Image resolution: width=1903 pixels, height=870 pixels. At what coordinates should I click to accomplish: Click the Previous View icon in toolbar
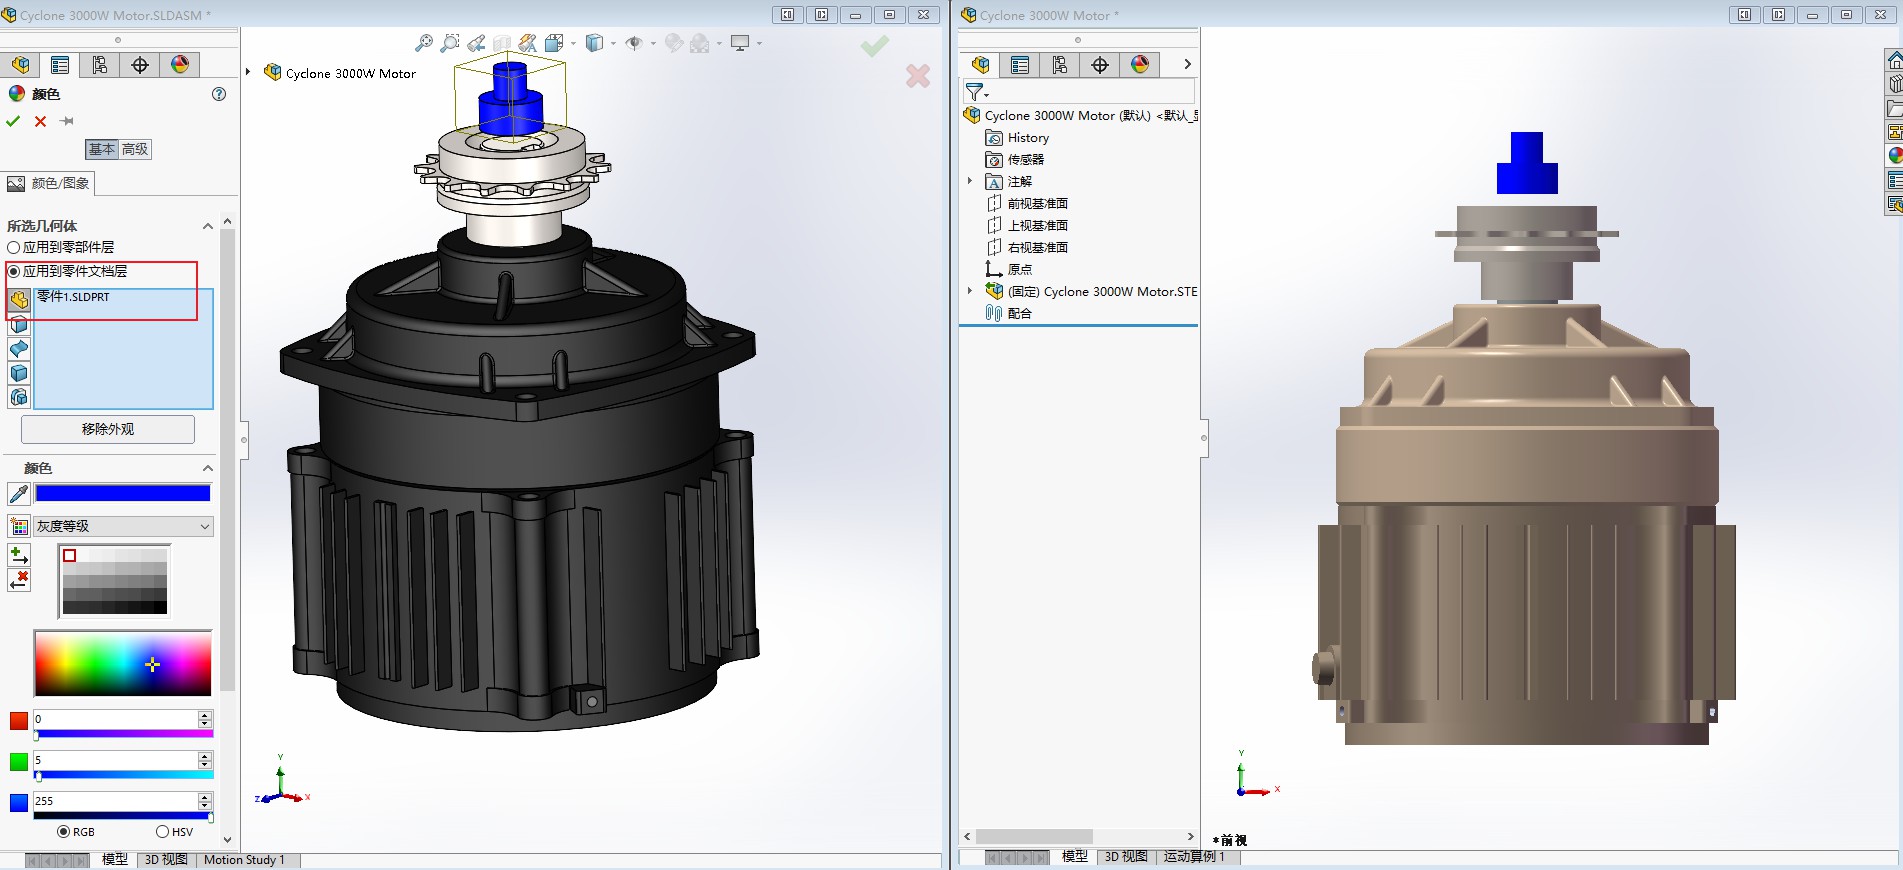(476, 43)
